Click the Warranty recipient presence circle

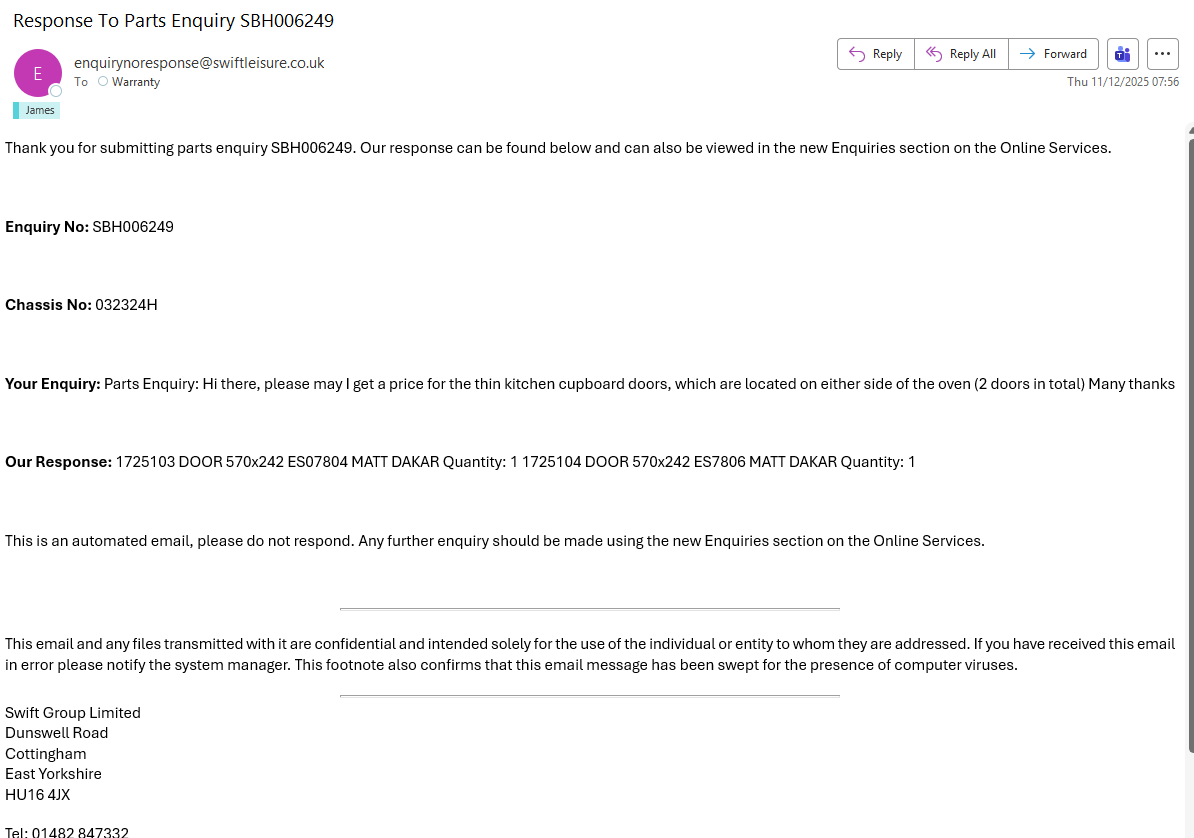[103, 82]
